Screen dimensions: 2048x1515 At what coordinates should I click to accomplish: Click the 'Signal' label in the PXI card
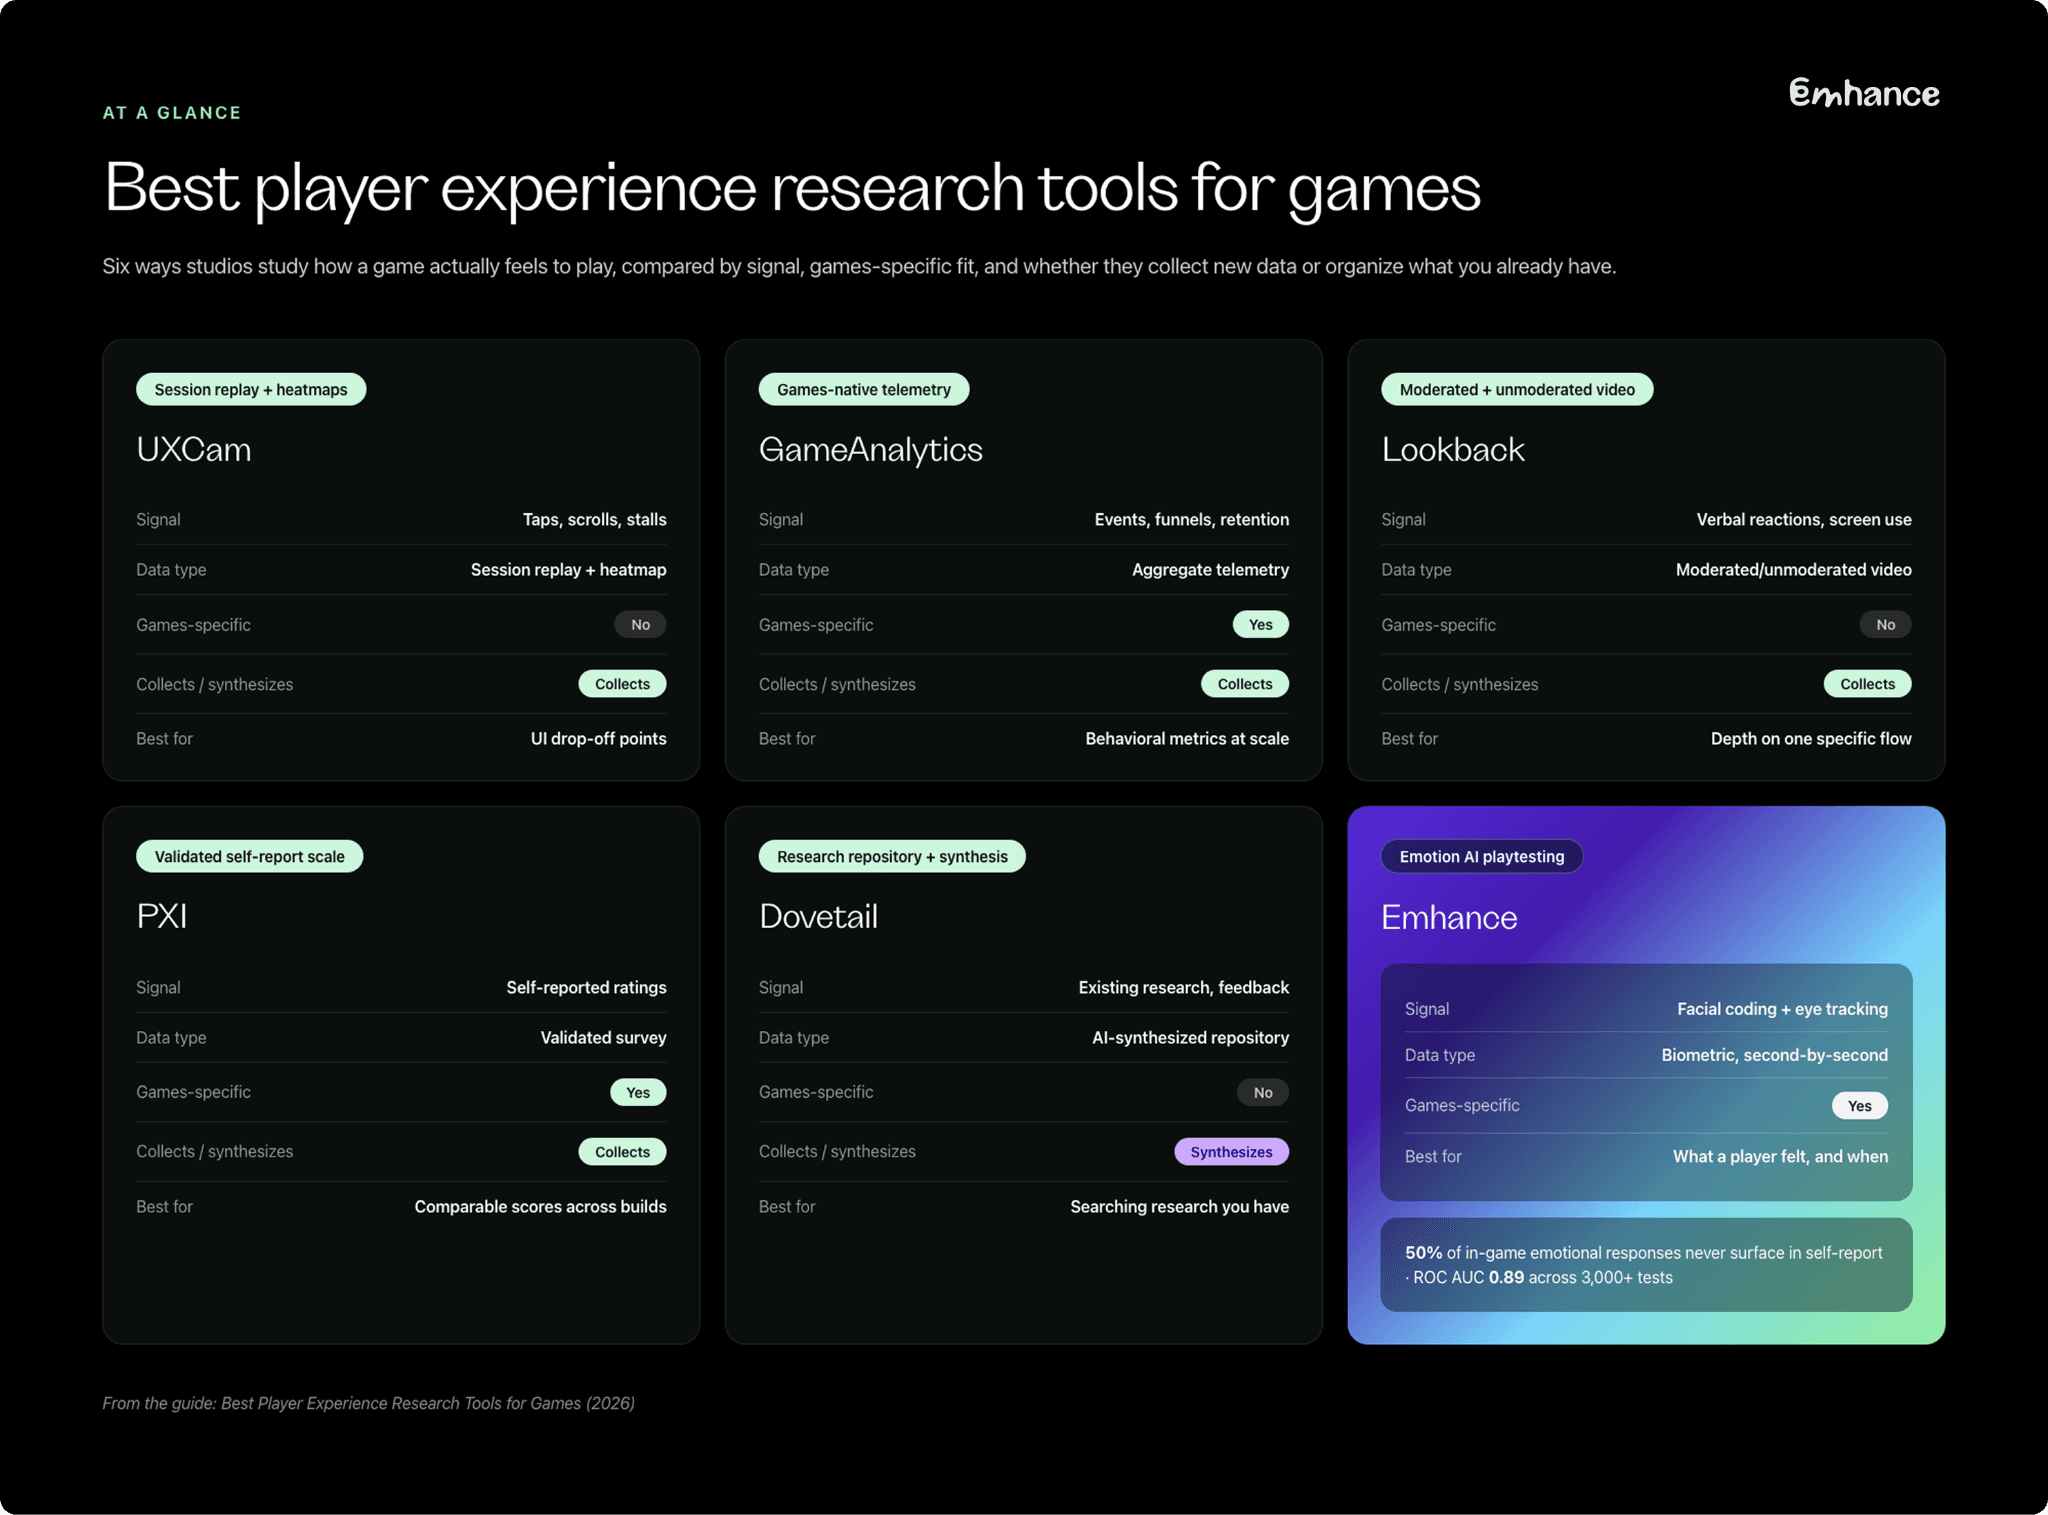pos(158,987)
